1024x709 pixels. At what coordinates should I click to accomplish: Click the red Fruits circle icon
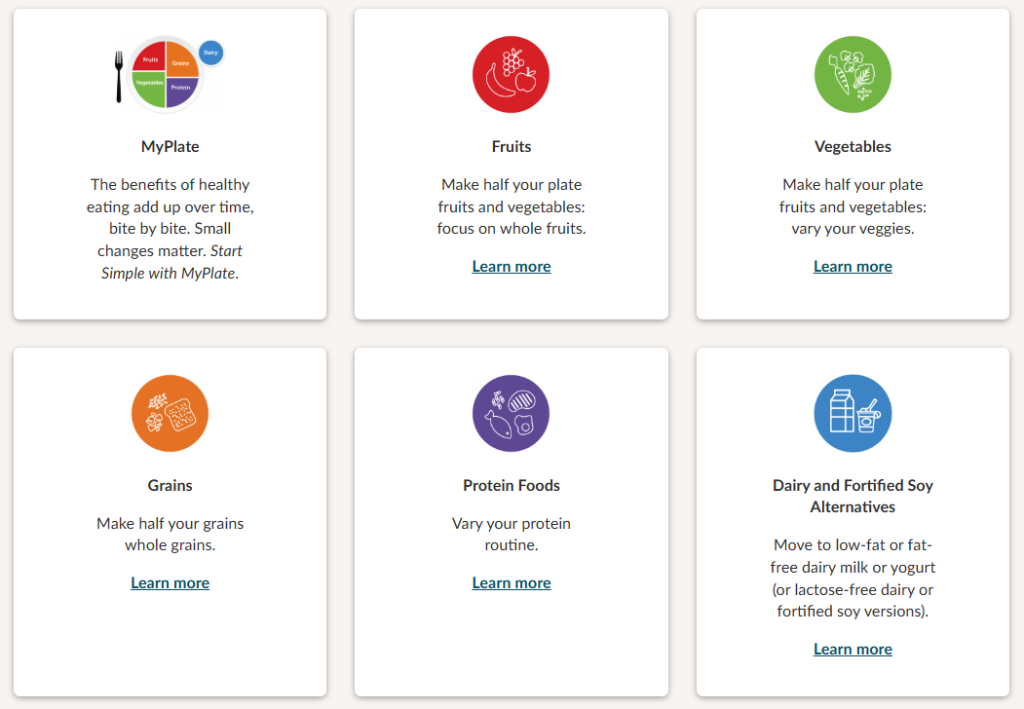(511, 75)
